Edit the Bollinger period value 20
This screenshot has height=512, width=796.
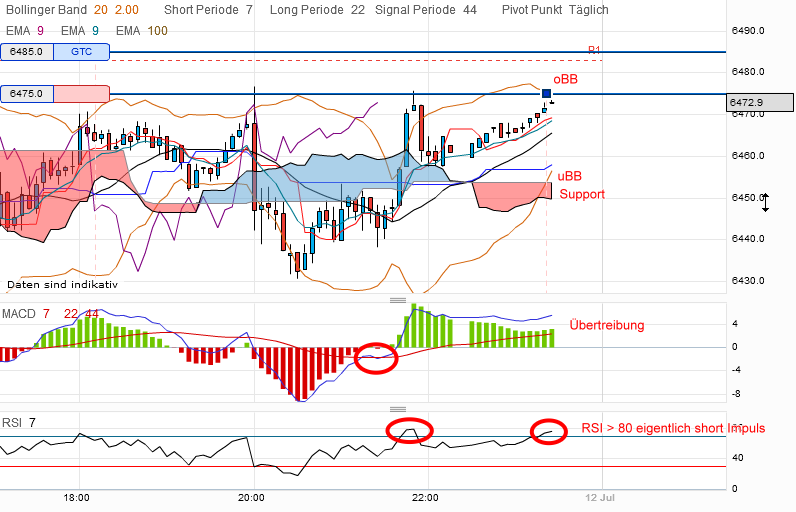[x=101, y=10]
